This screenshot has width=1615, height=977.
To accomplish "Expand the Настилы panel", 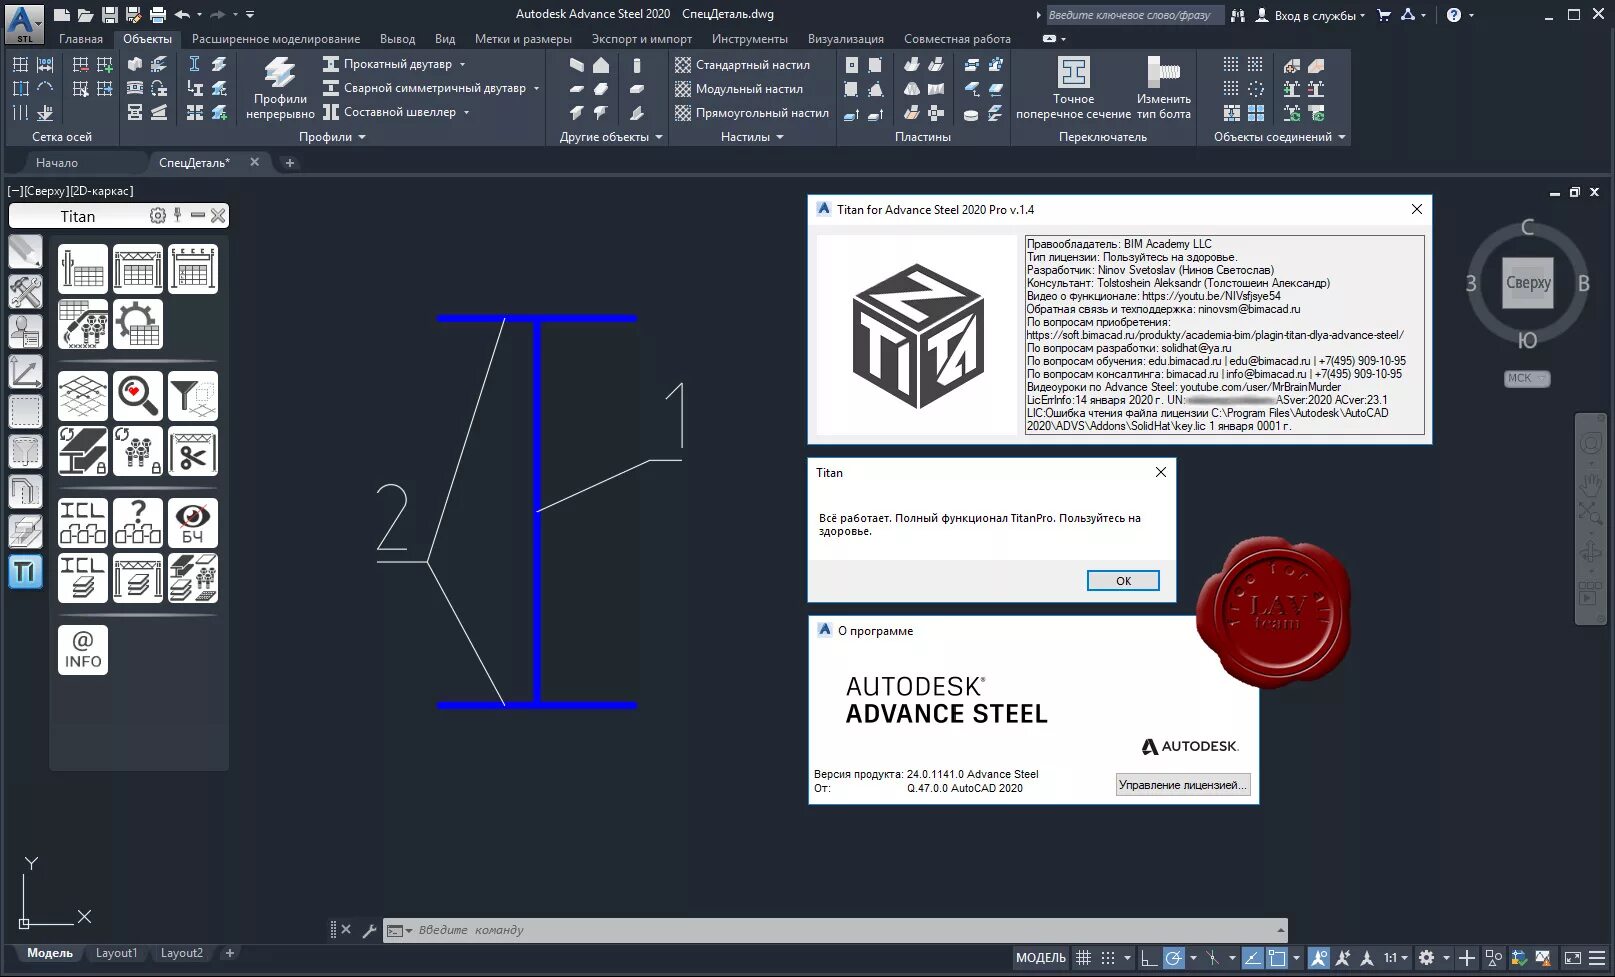I will click(x=752, y=137).
